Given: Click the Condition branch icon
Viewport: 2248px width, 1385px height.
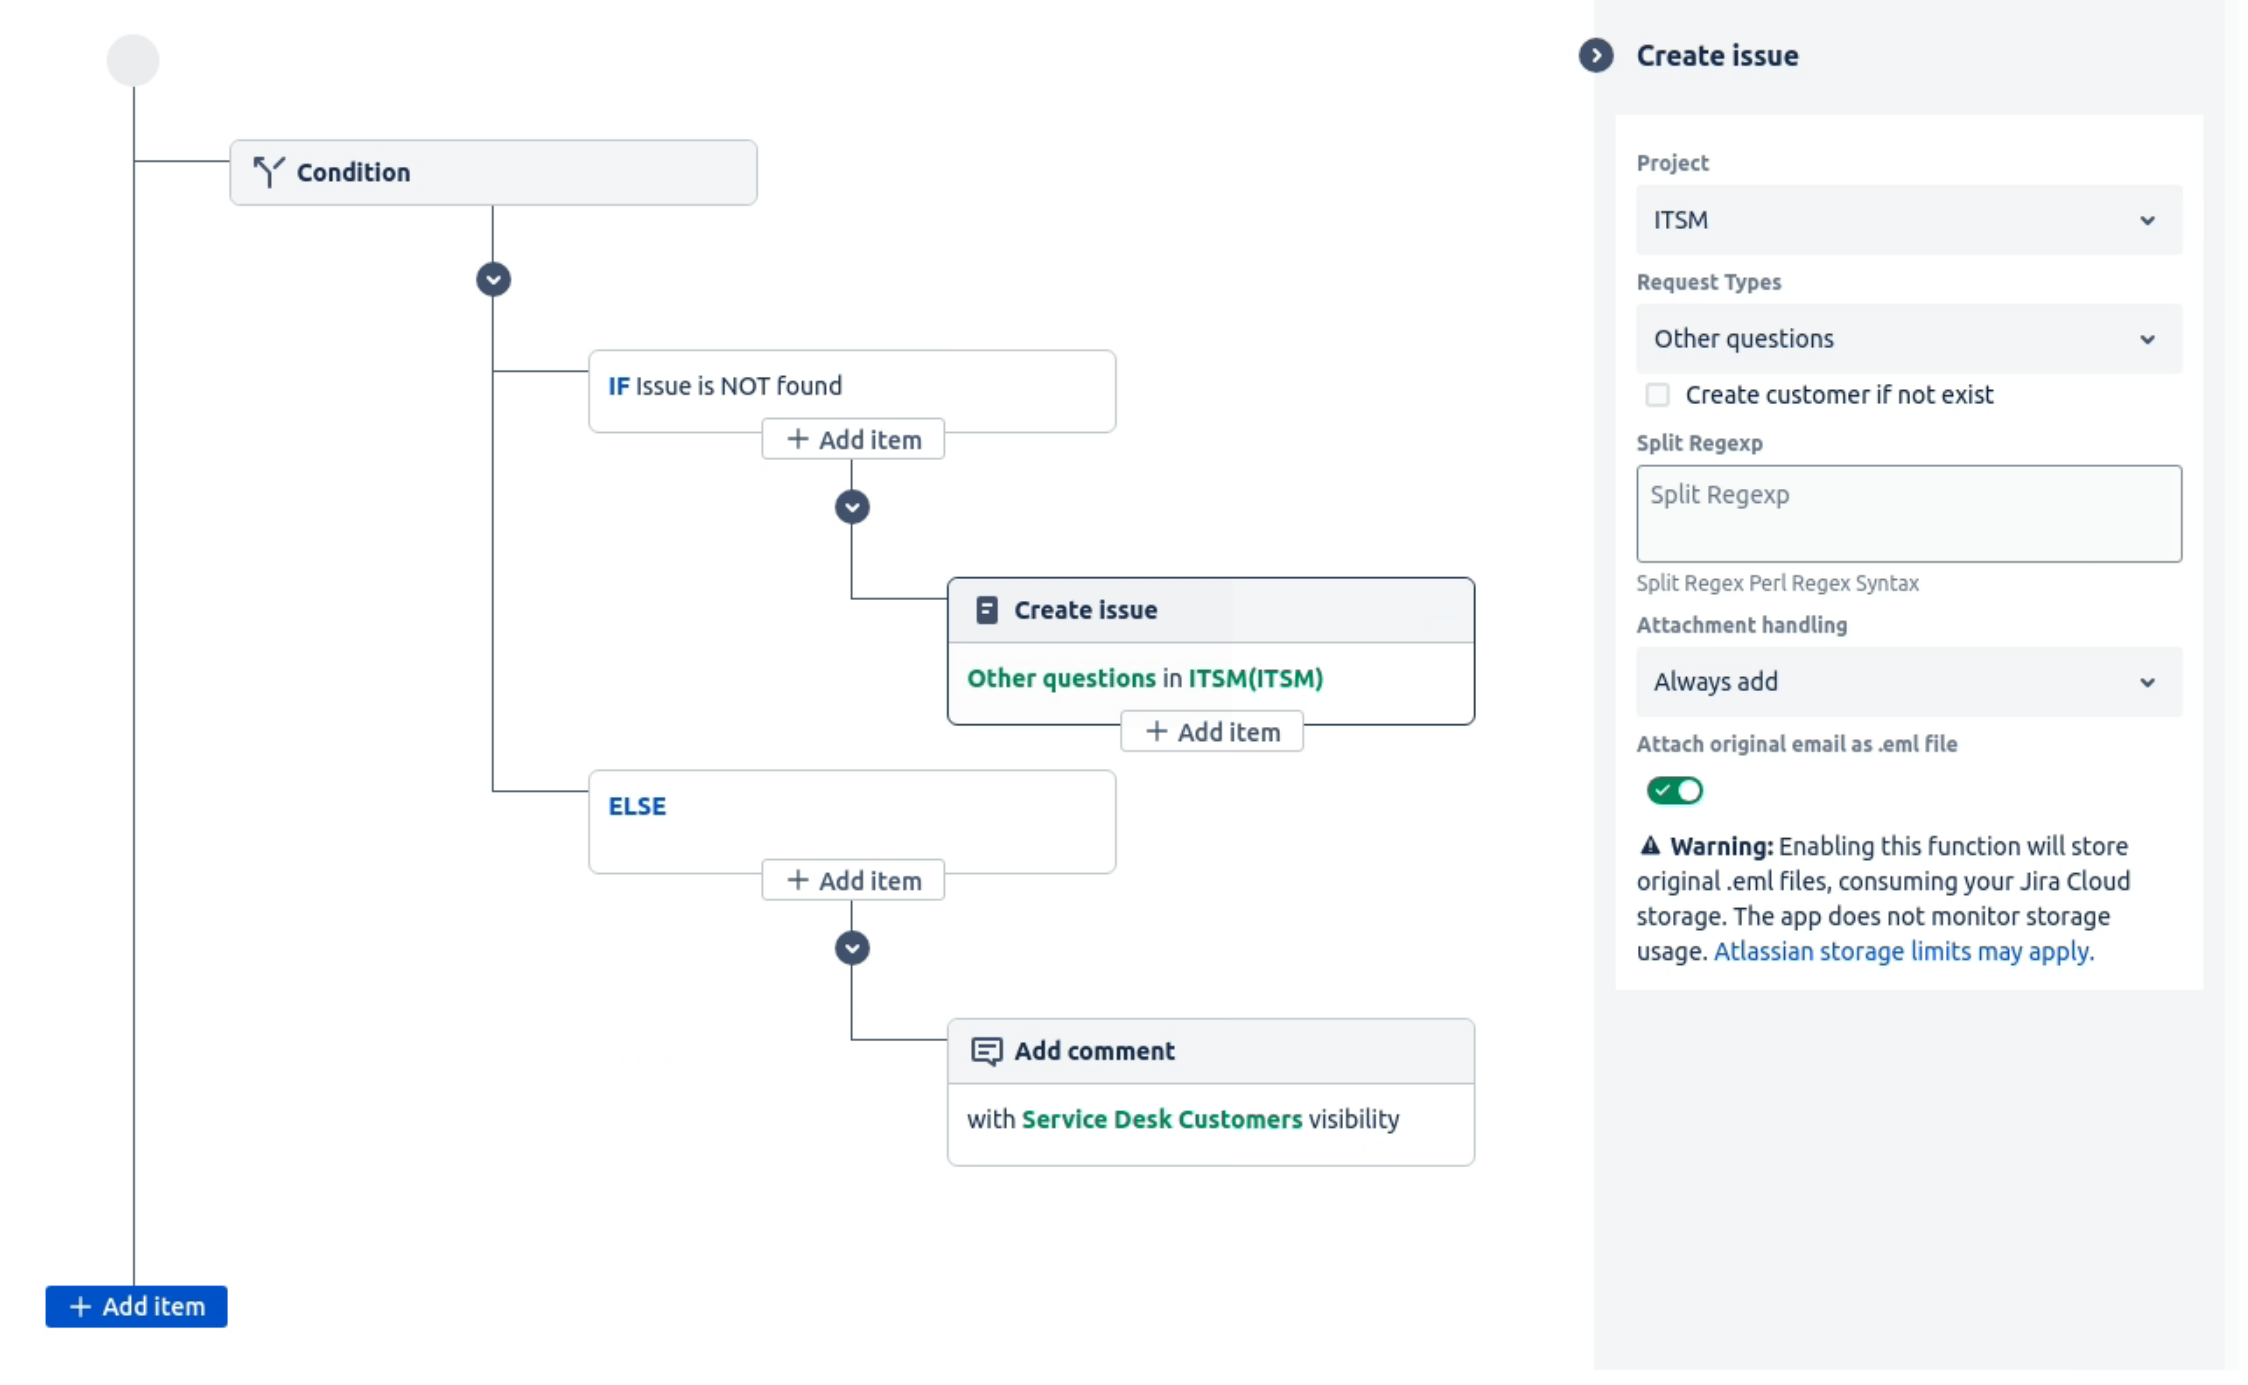Looking at the screenshot, I should (268, 172).
